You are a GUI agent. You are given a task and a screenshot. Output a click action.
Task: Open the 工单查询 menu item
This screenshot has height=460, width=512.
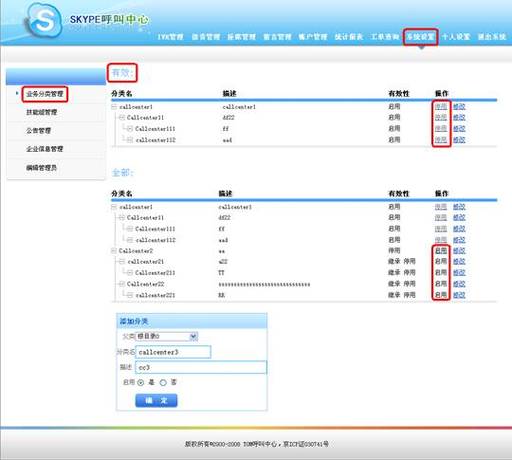pos(385,37)
